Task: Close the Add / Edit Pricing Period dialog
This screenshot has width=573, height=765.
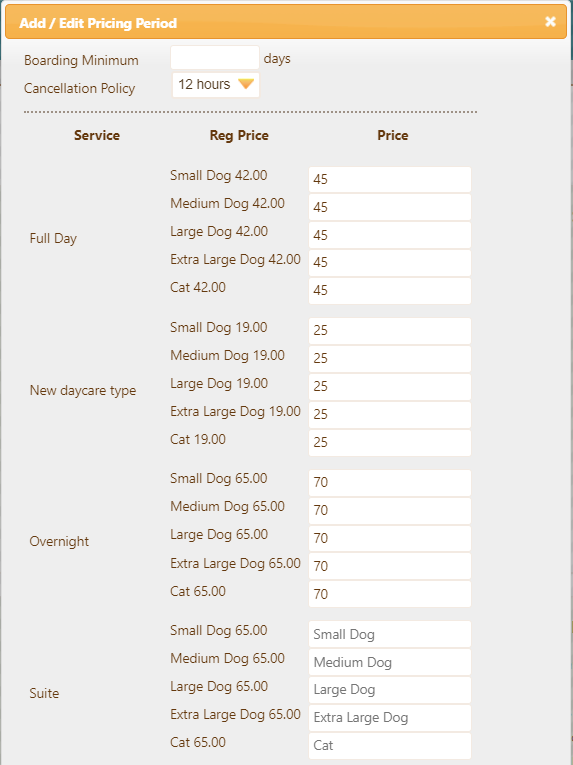Action: [550, 21]
